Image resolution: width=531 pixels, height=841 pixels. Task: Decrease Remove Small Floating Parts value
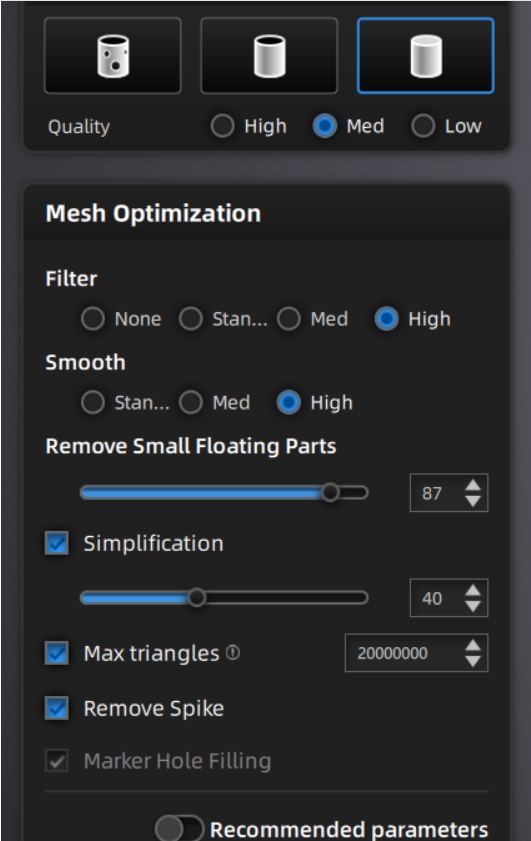(x=473, y=501)
